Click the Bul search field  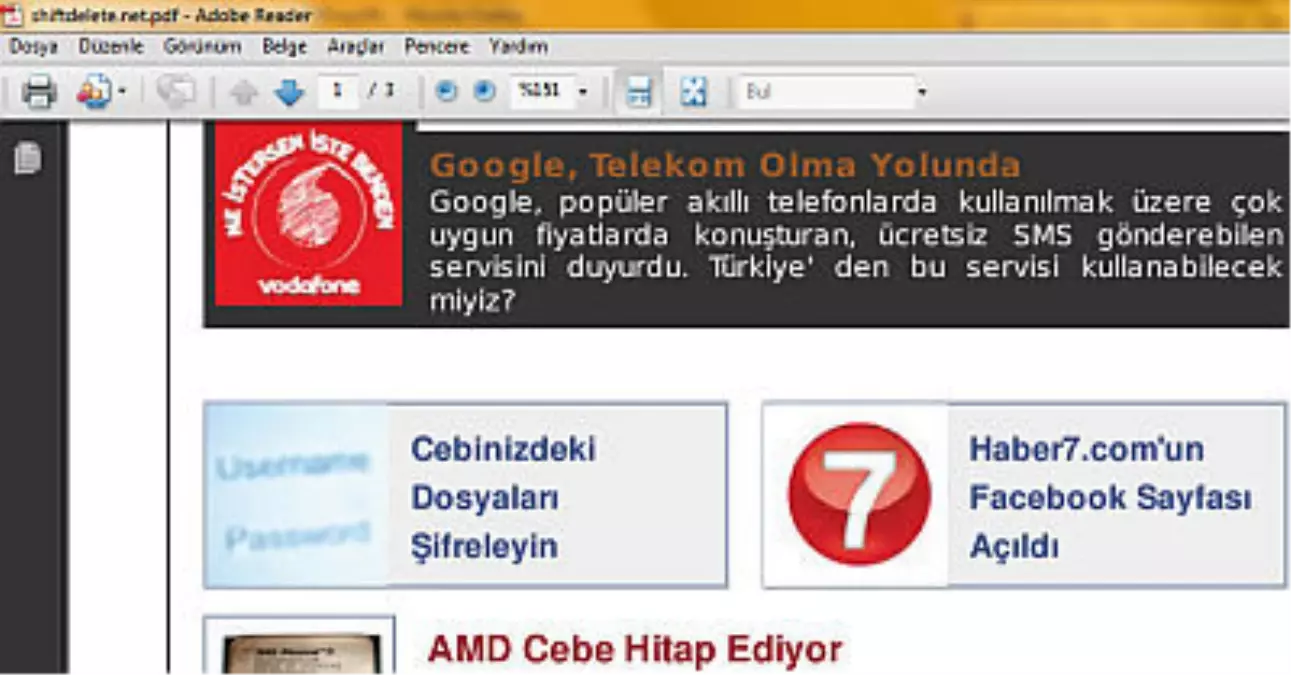tap(826, 92)
